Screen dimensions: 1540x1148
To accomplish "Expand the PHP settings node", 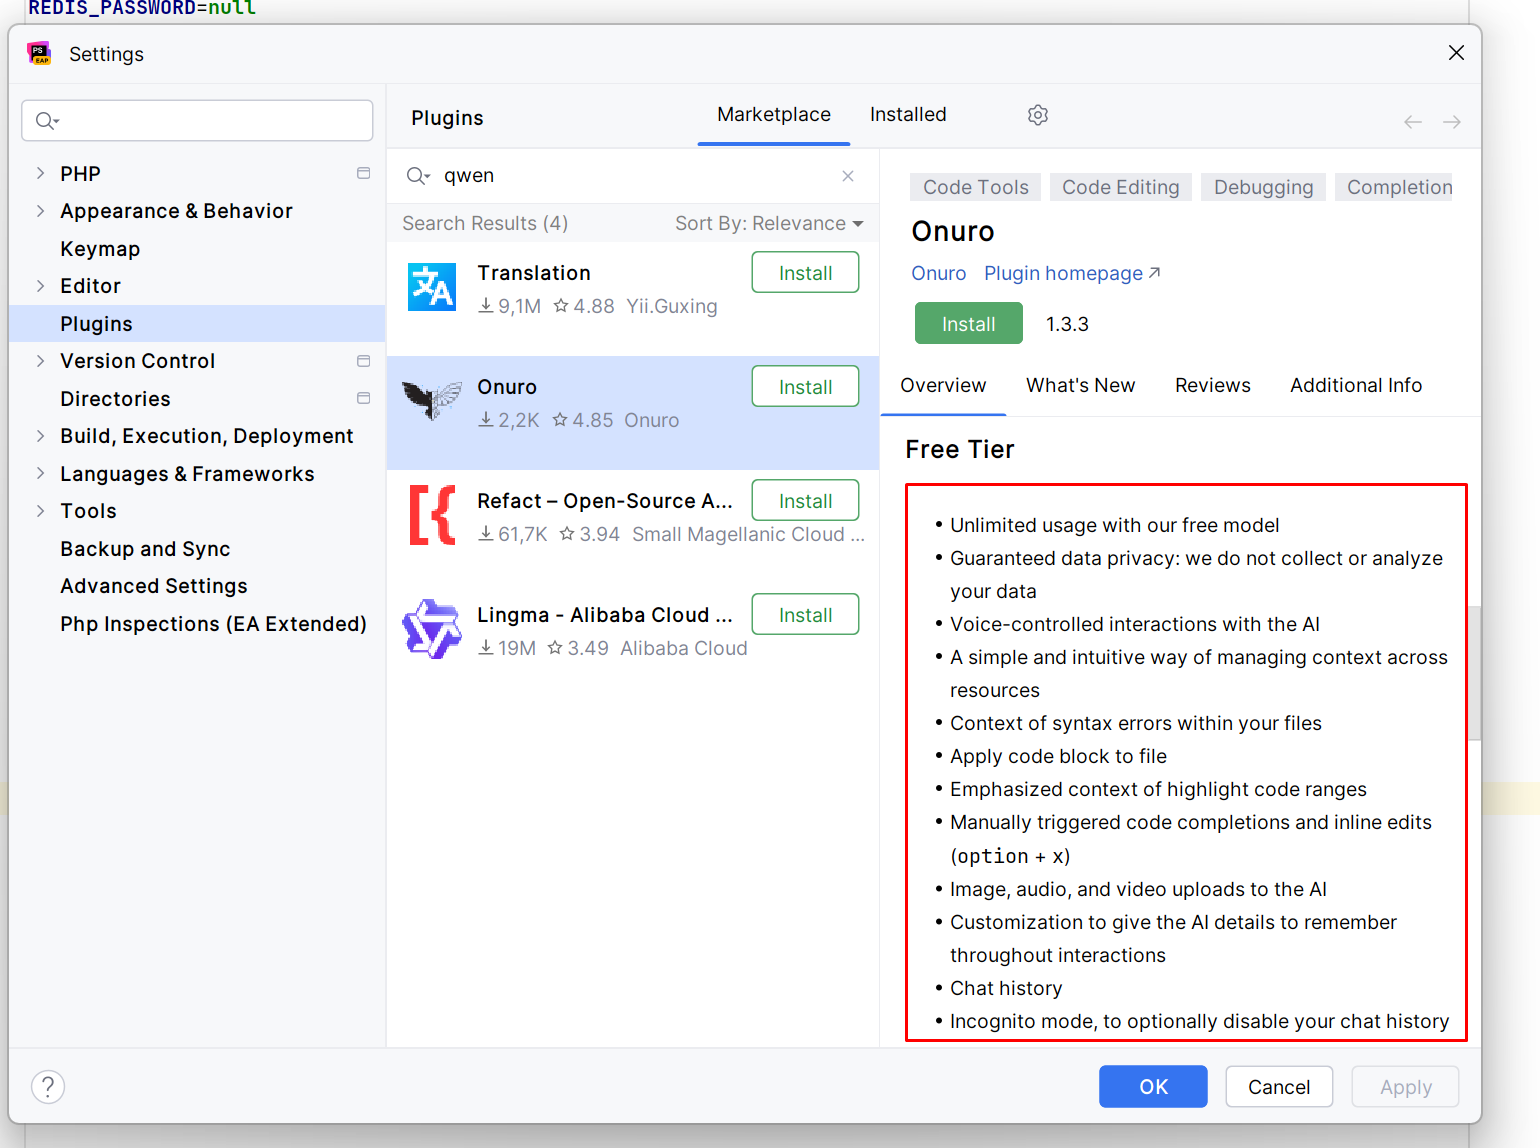I will pos(40,173).
